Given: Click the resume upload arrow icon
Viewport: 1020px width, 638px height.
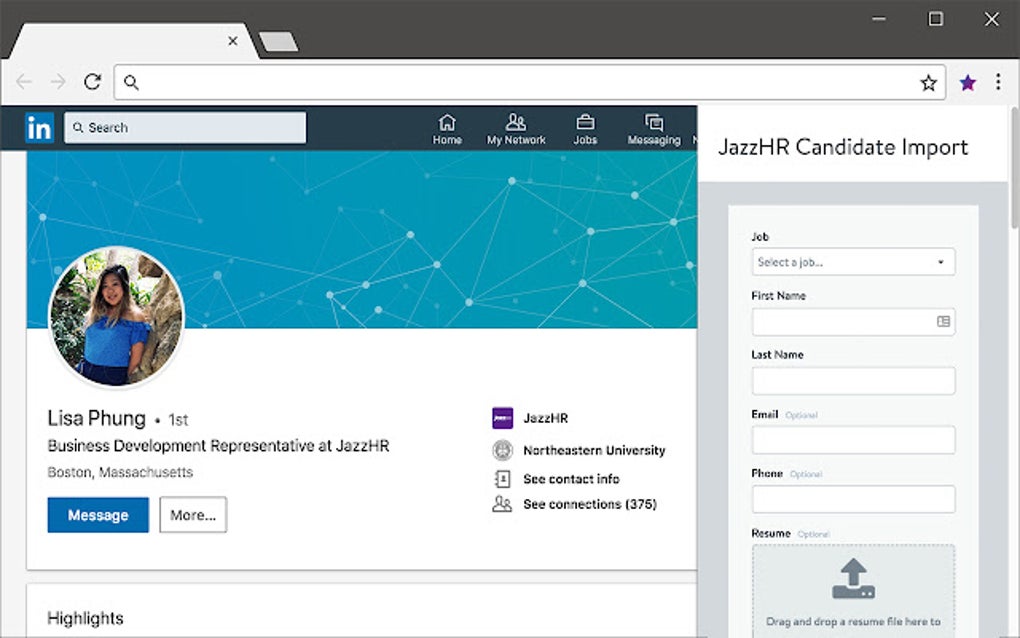Looking at the screenshot, I should (853, 579).
